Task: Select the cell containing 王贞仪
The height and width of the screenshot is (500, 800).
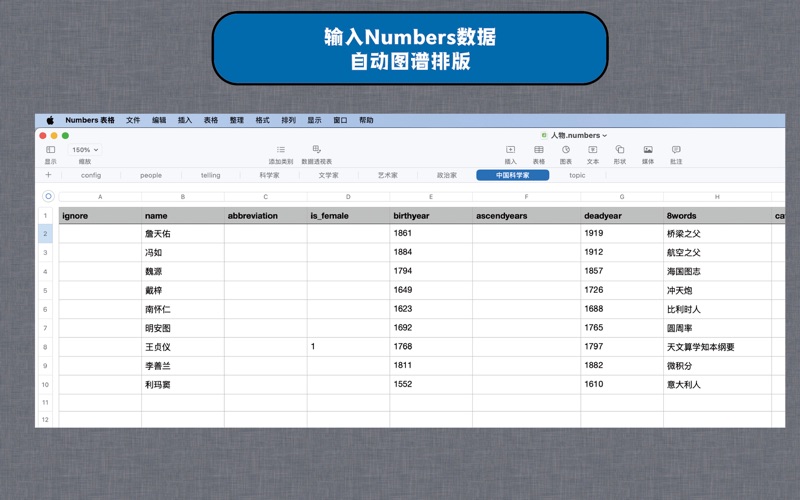Action: point(183,347)
